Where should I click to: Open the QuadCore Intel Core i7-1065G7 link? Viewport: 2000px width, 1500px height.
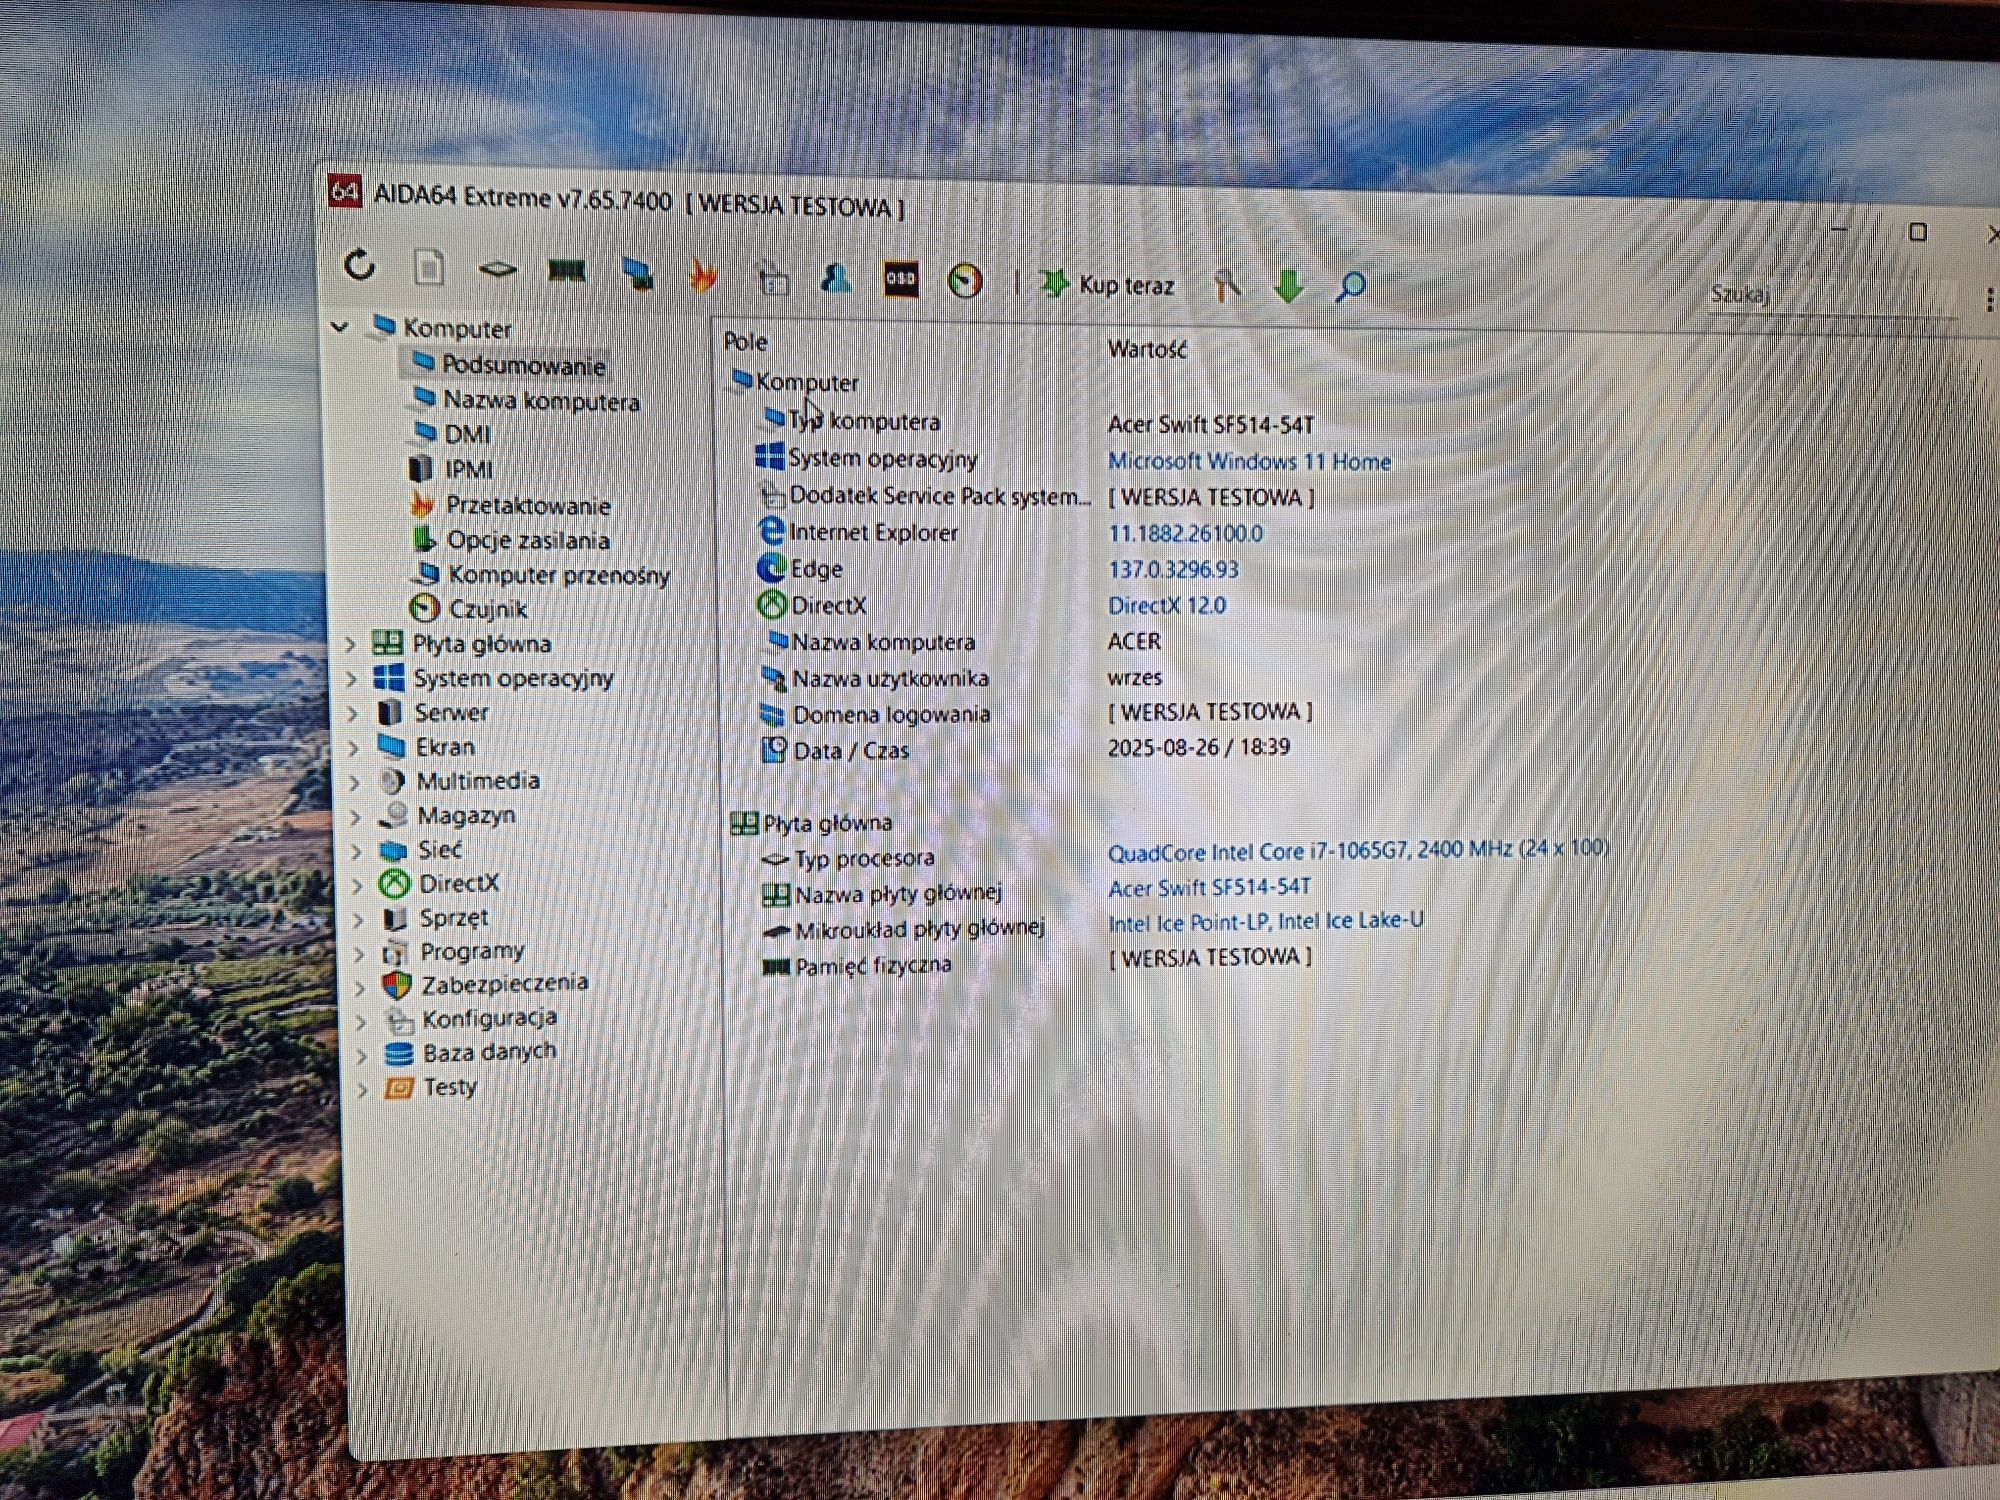[x=1358, y=850]
